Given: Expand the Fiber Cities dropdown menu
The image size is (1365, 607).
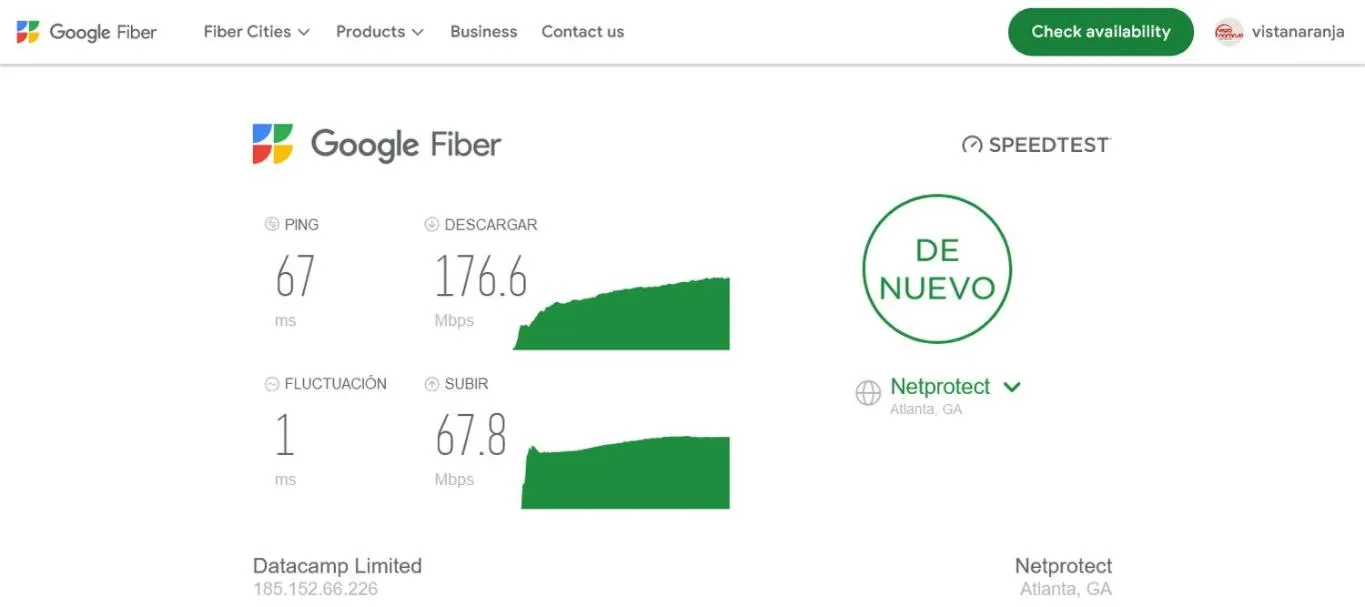Looking at the screenshot, I should point(256,32).
